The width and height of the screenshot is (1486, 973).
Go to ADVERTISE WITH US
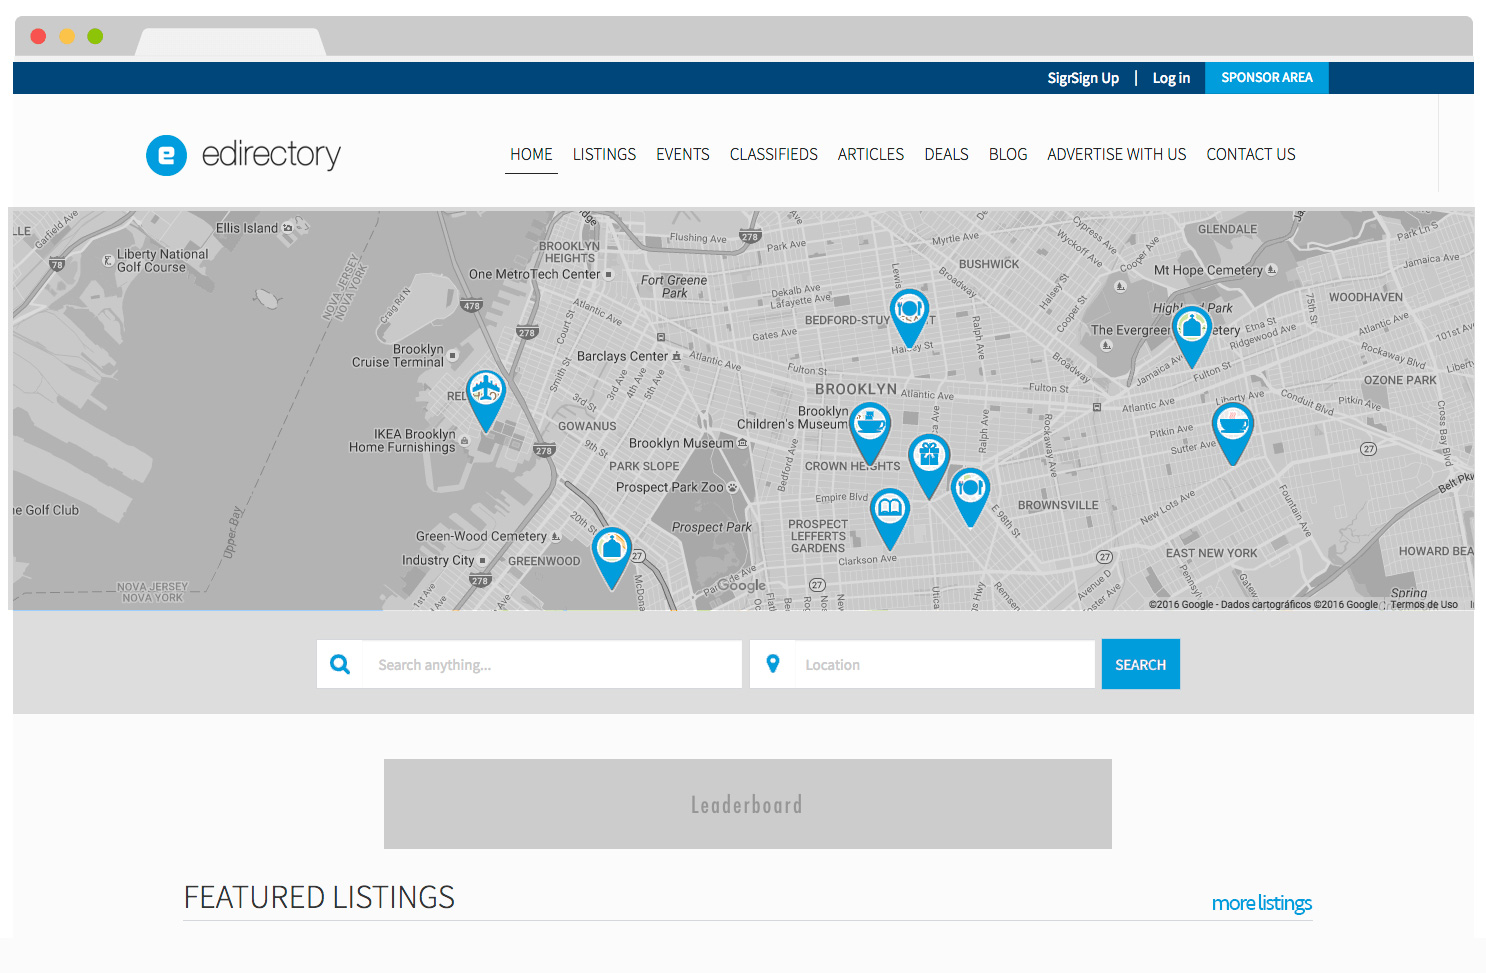1116,154
